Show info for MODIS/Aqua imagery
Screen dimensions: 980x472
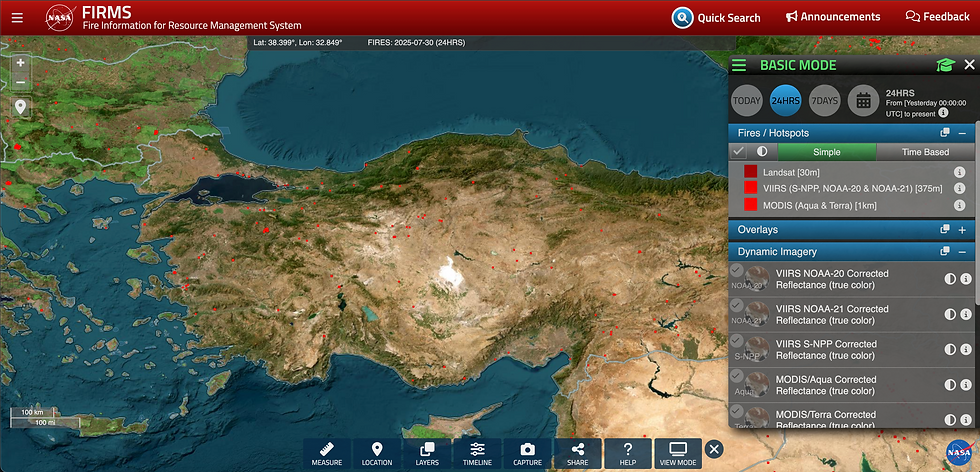point(966,384)
